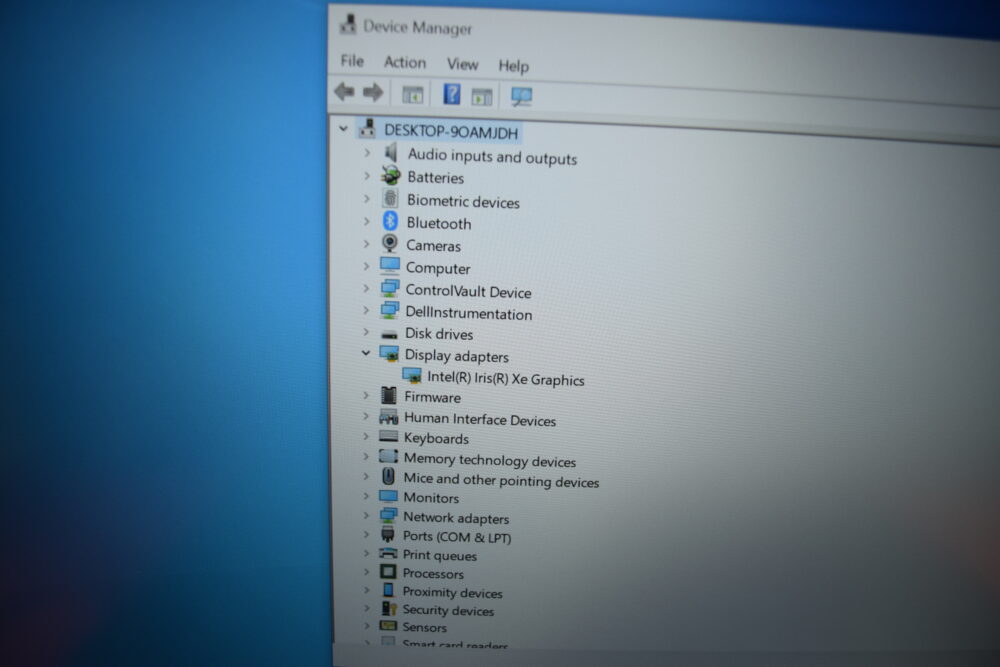Click the Scan for hardware changes icon

click(521, 96)
